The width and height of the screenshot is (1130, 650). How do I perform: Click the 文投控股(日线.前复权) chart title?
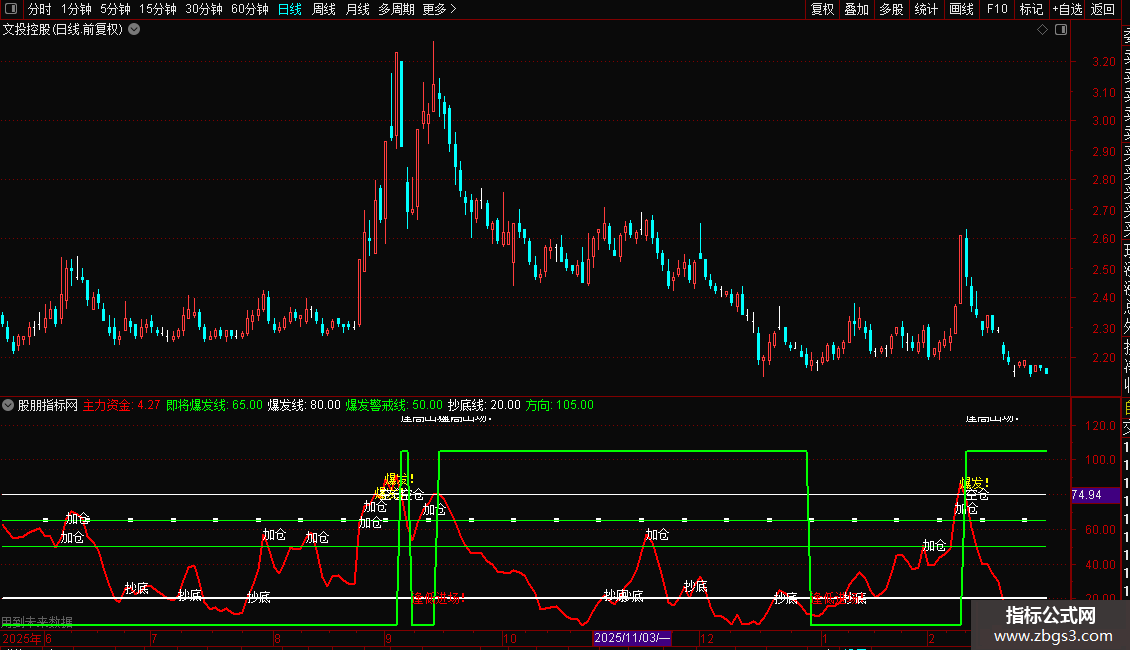pos(63,30)
